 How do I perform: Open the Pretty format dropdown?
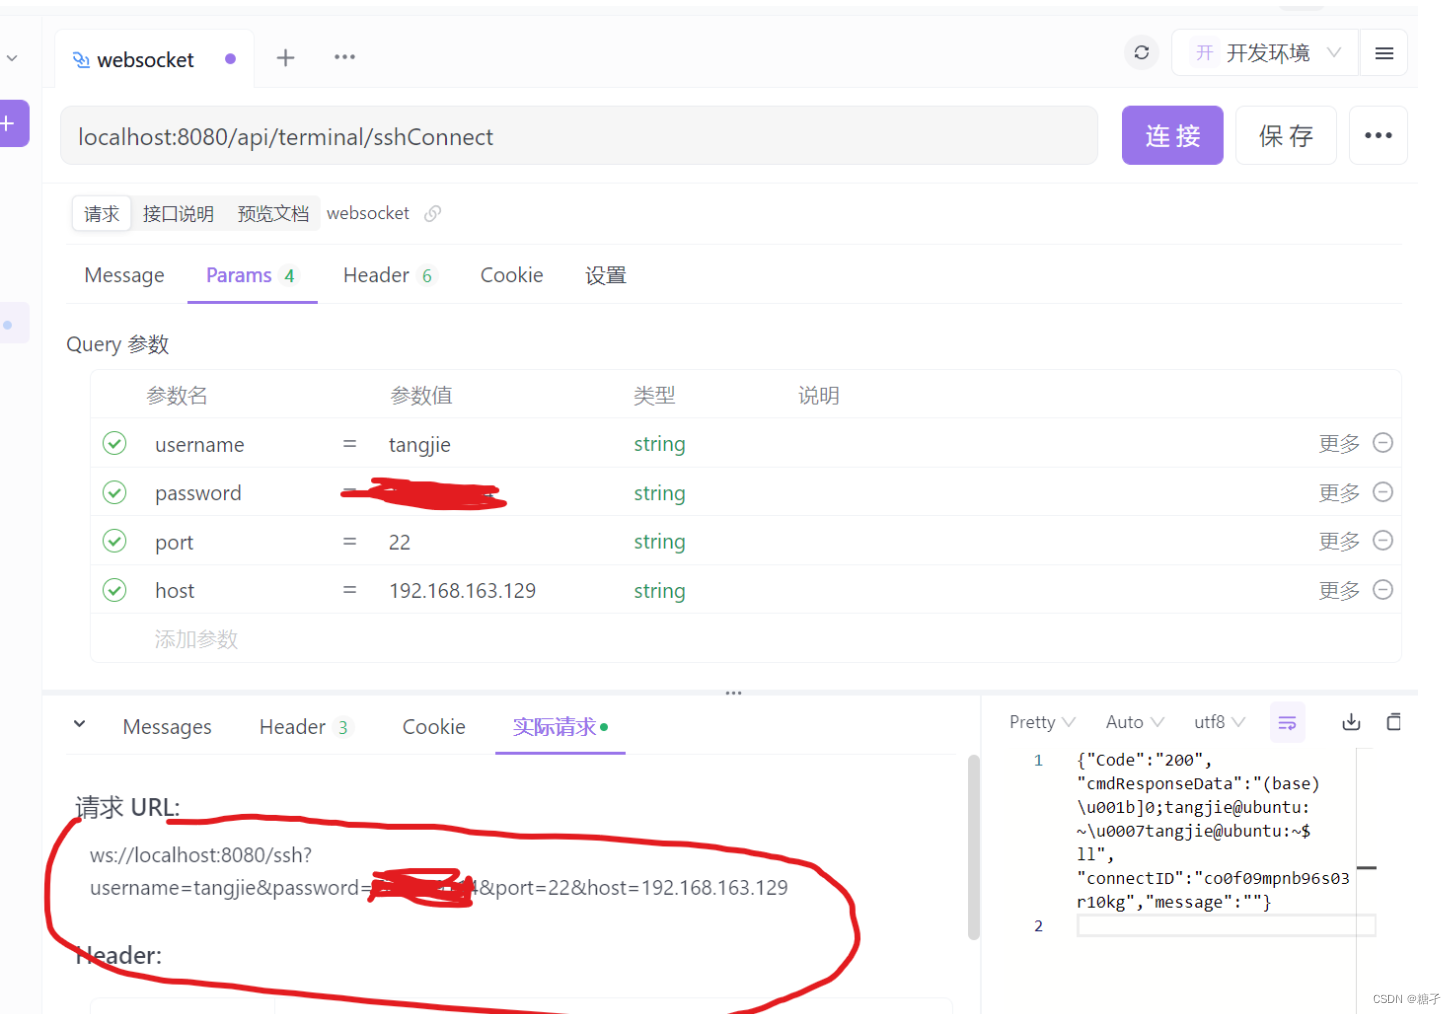pos(1042,722)
